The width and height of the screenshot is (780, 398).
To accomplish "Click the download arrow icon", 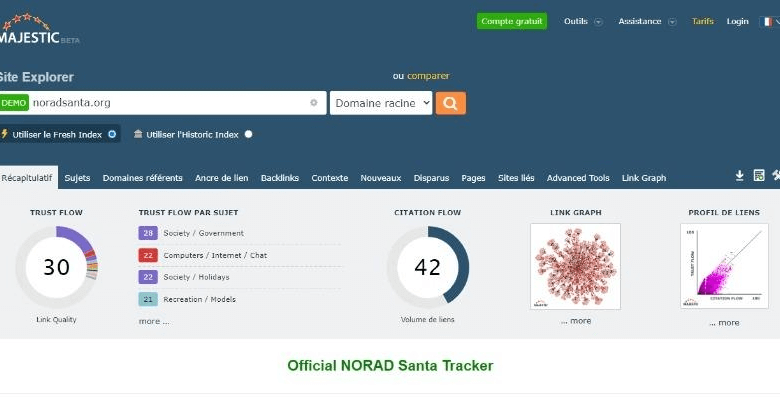I will point(740,175).
